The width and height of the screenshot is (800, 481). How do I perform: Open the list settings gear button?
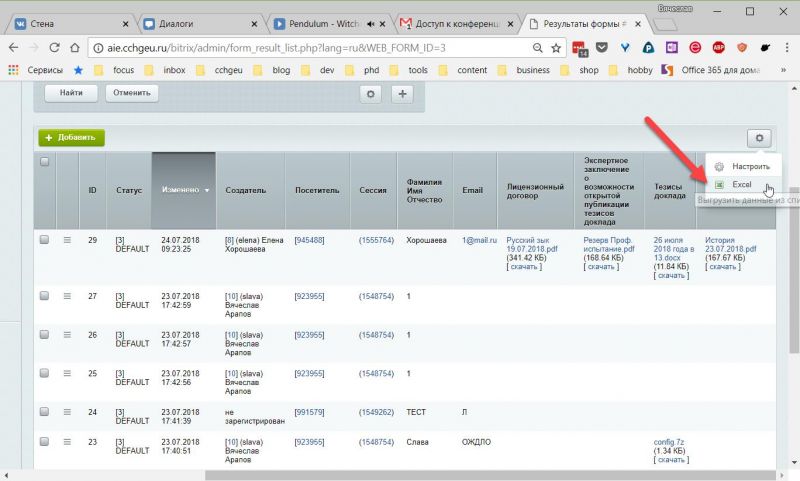(759, 139)
